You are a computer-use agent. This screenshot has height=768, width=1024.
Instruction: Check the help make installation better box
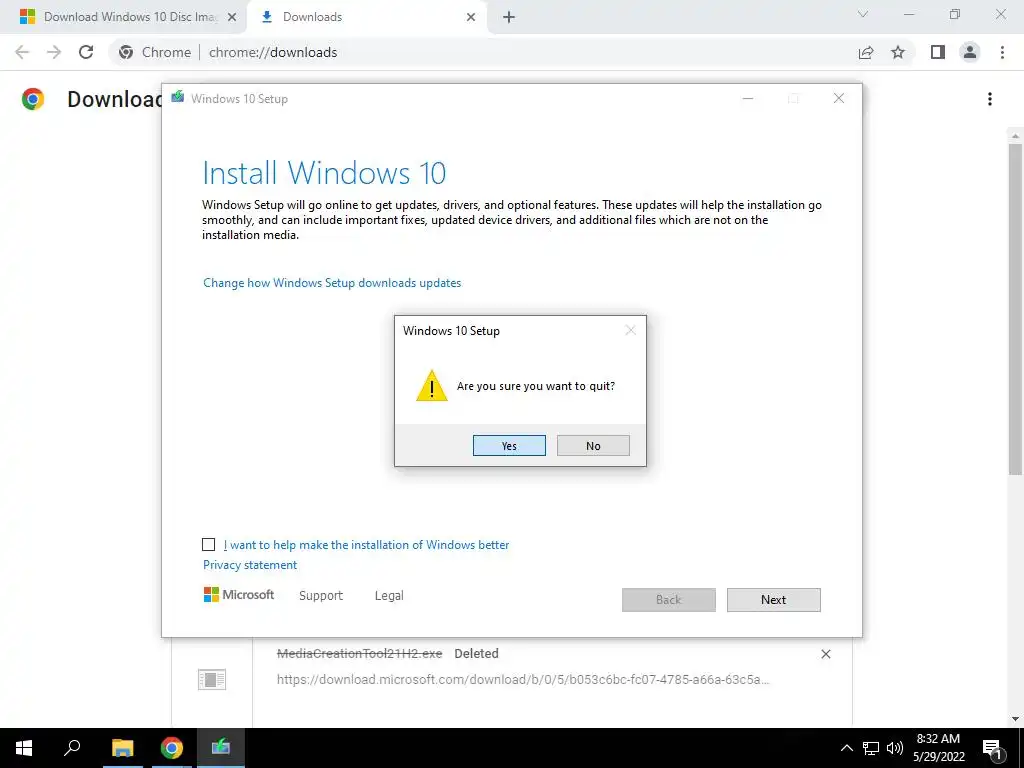point(208,545)
